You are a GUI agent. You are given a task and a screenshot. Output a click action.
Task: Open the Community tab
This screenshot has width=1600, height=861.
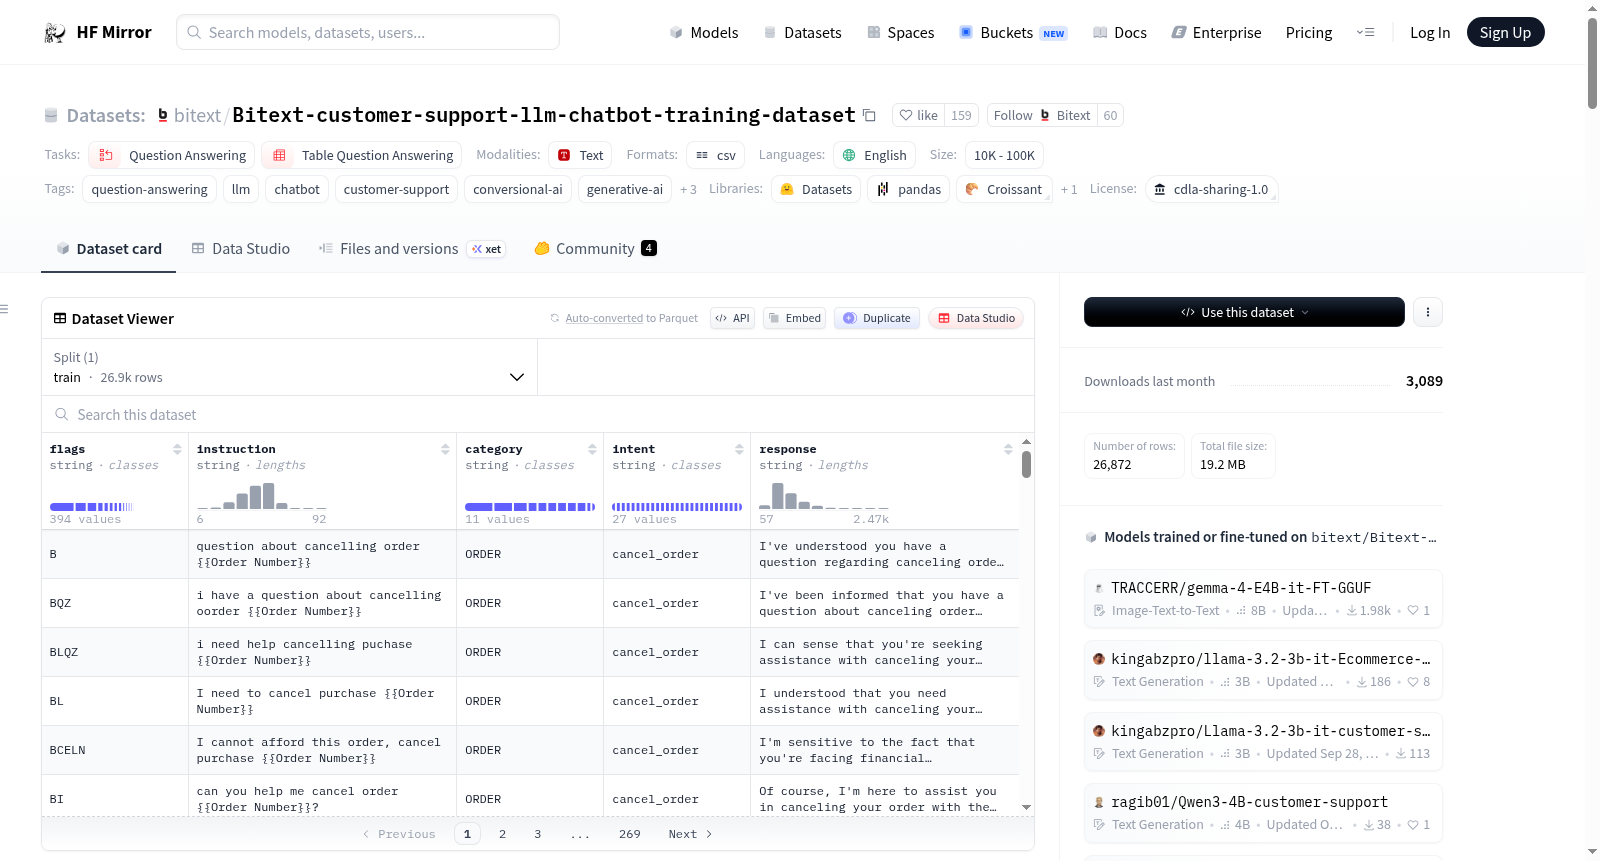click(595, 249)
